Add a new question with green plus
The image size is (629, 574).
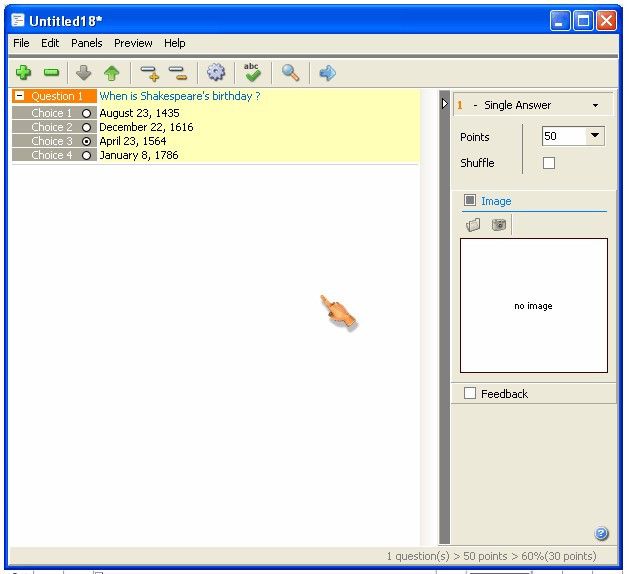(x=23, y=73)
